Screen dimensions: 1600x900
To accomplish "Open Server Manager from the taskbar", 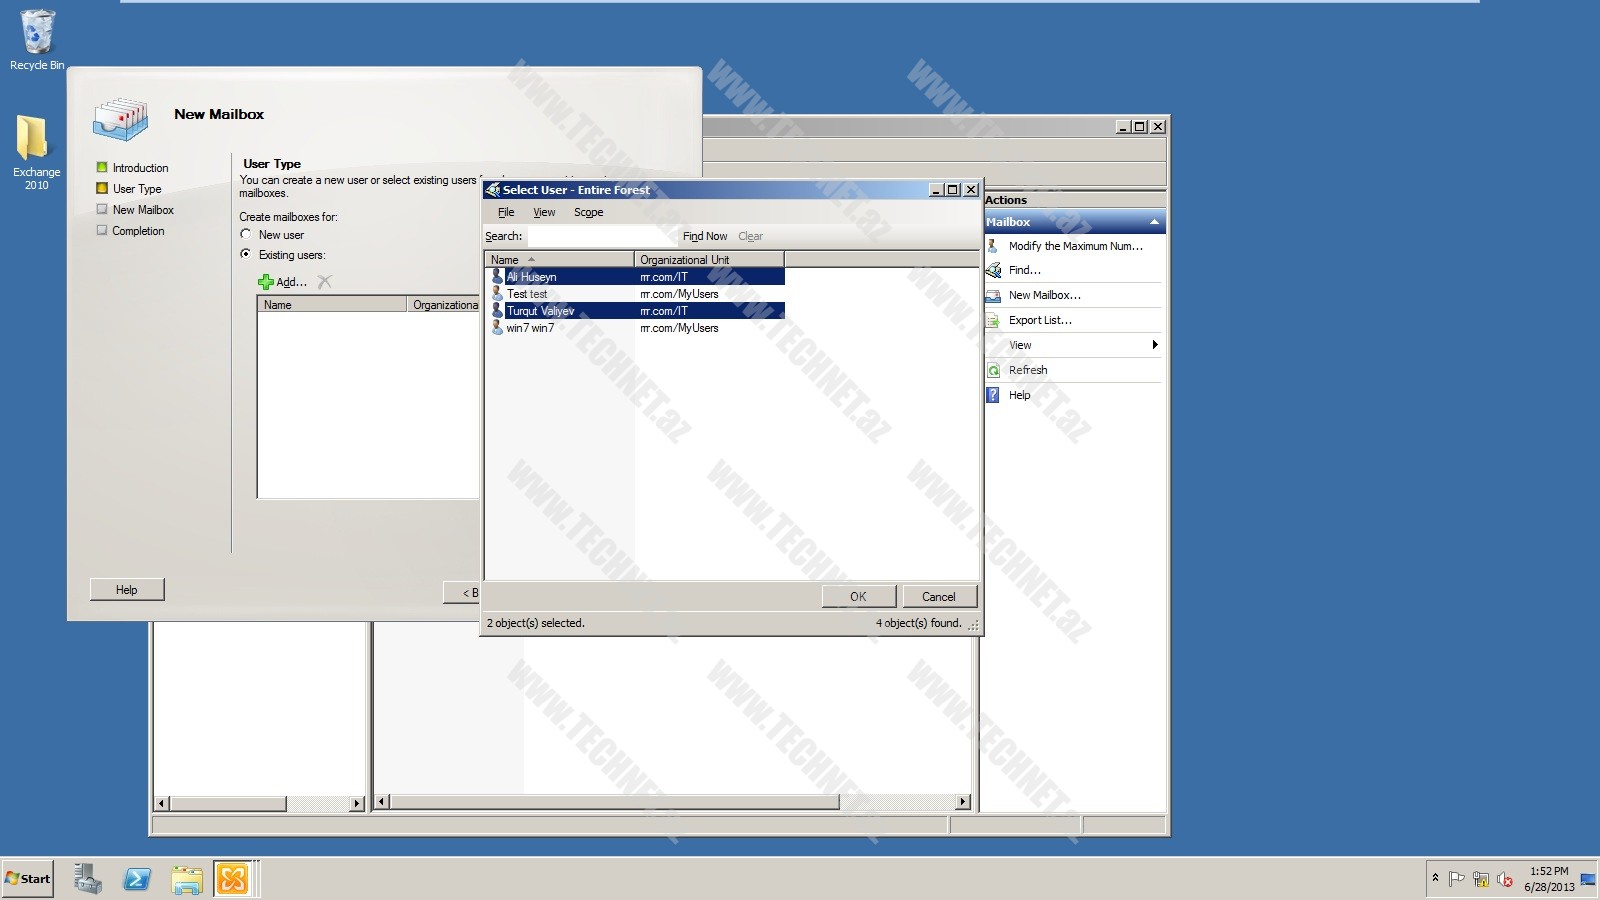I will [88, 879].
